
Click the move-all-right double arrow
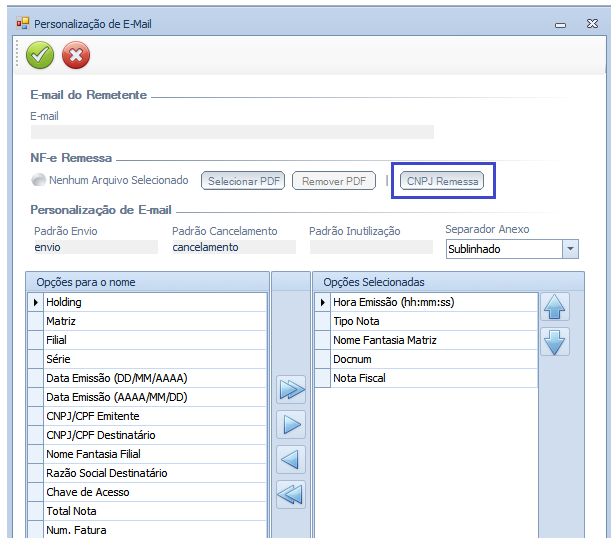(x=291, y=390)
